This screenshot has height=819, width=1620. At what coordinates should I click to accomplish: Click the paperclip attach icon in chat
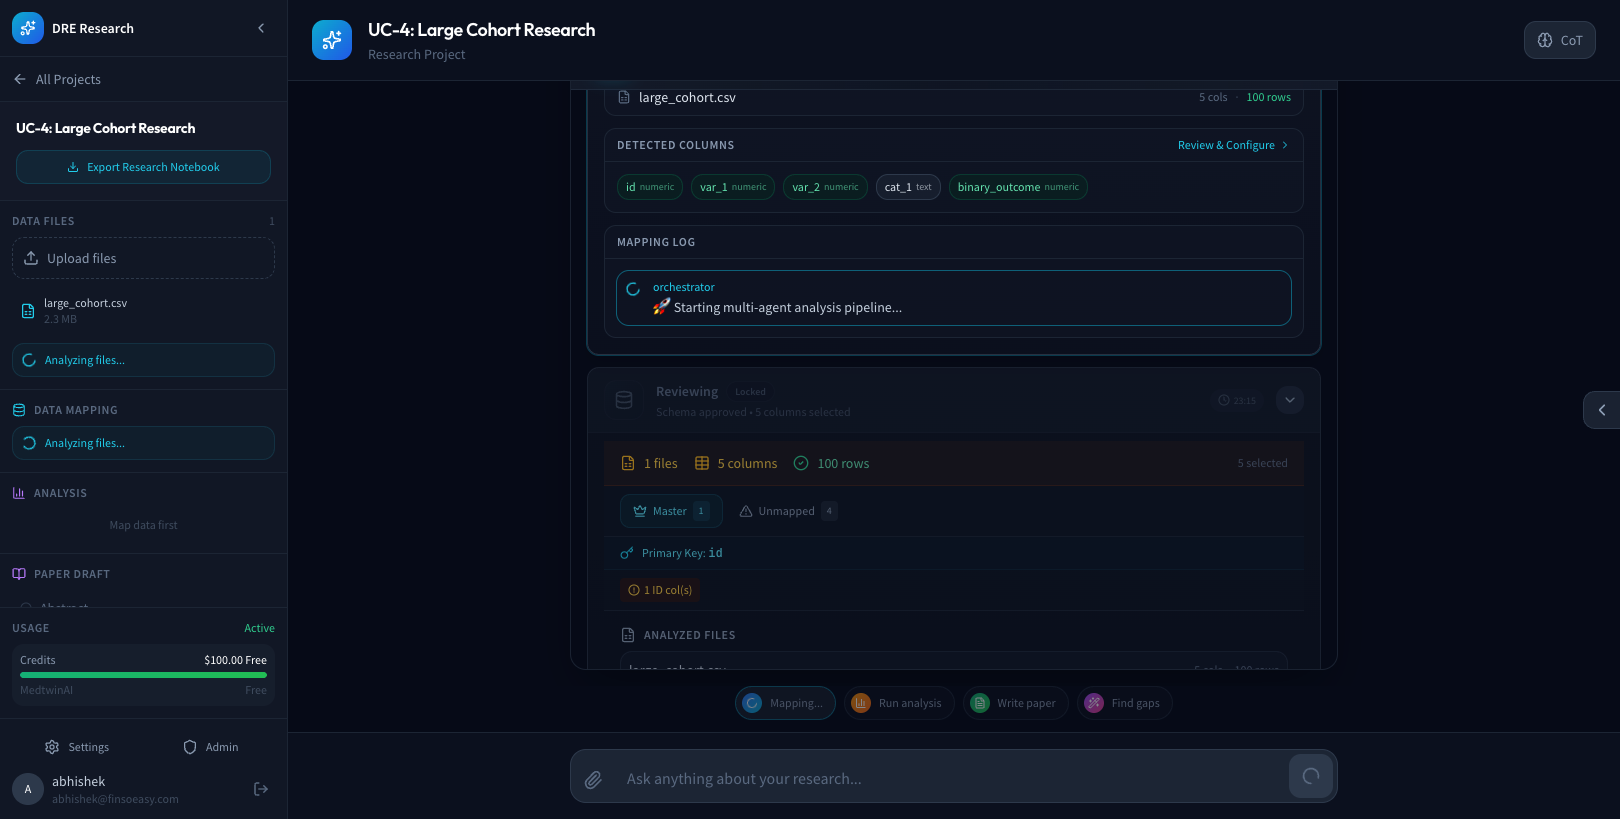593,779
